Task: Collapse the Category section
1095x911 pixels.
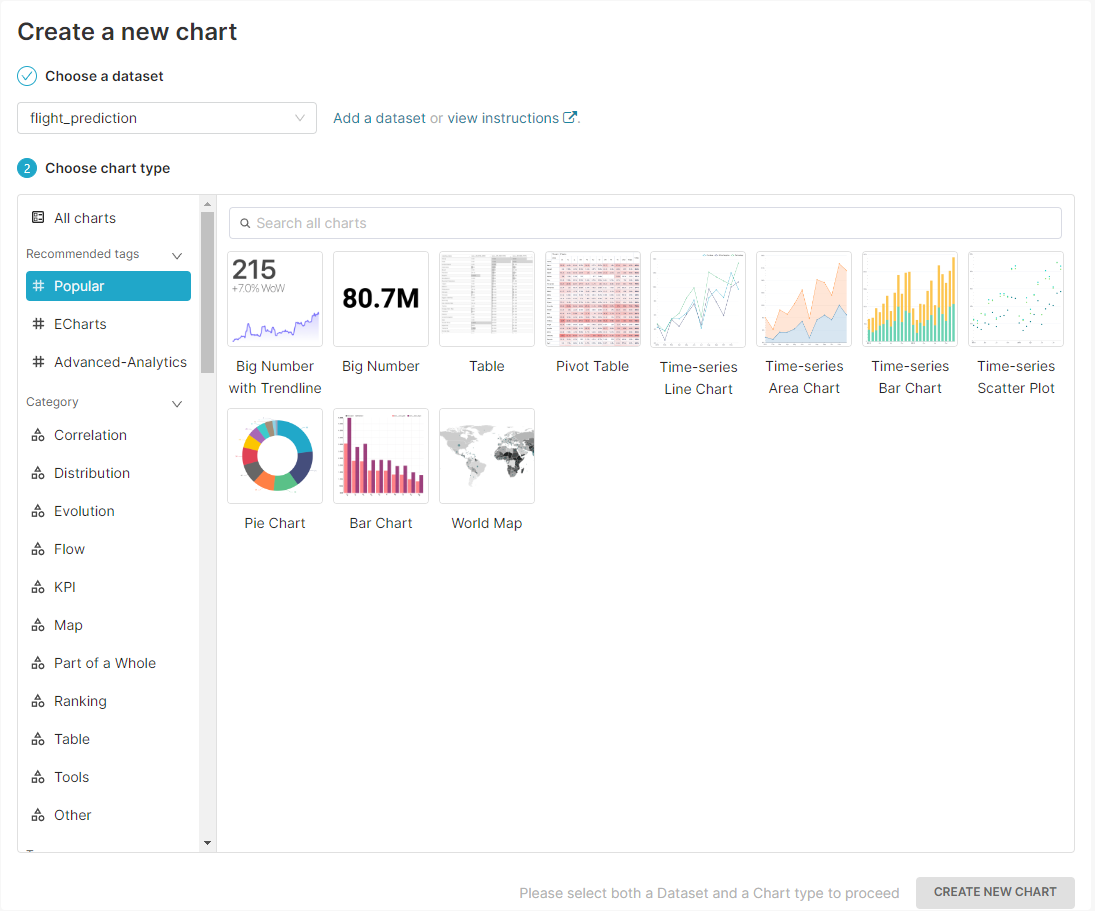Action: click(x=177, y=402)
